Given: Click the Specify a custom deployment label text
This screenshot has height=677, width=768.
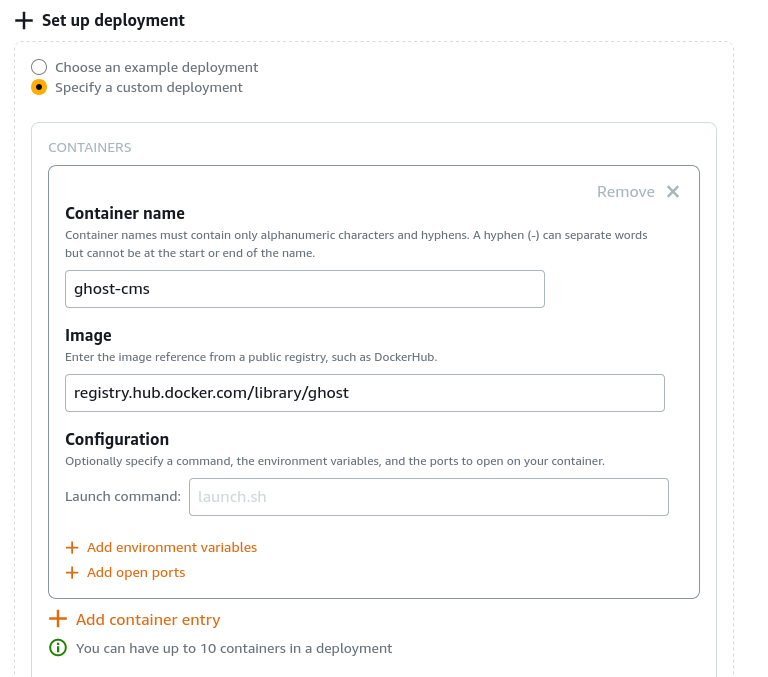Looking at the screenshot, I should pyautogui.click(x=148, y=87).
